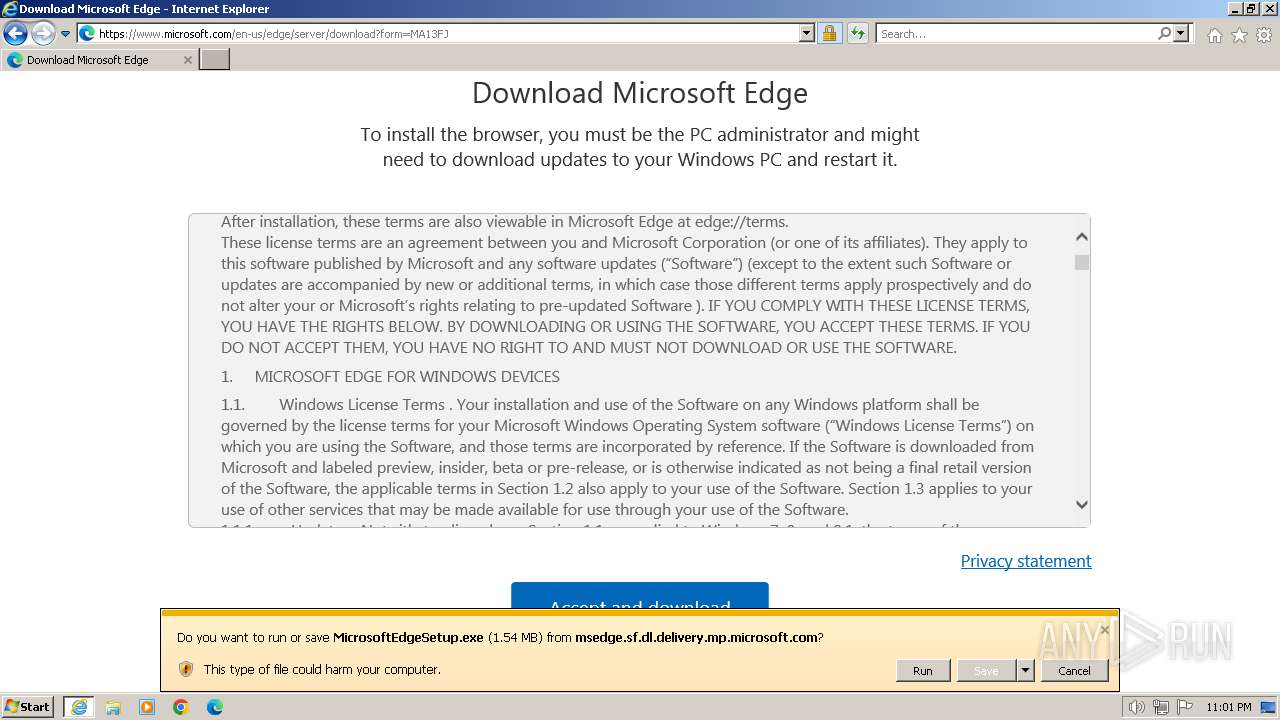This screenshot has width=1280, height=720.
Task: Click the magnifier search icon
Action: pos(1164,33)
